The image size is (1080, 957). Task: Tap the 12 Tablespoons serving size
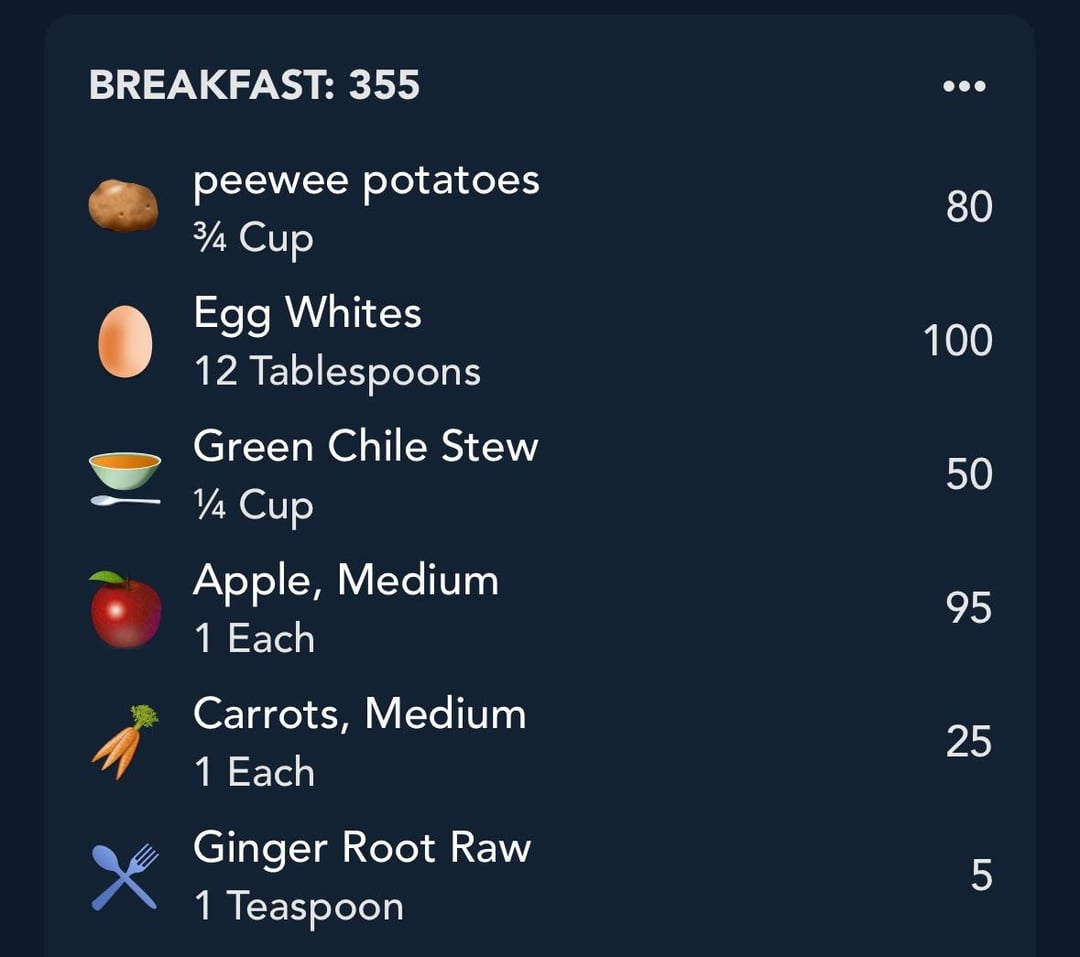(338, 372)
